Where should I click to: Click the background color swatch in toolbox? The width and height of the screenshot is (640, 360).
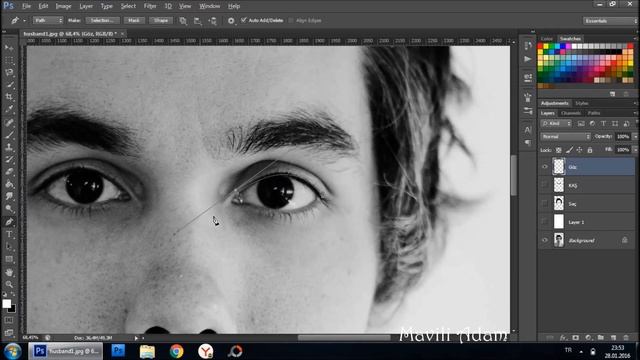point(13,310)
